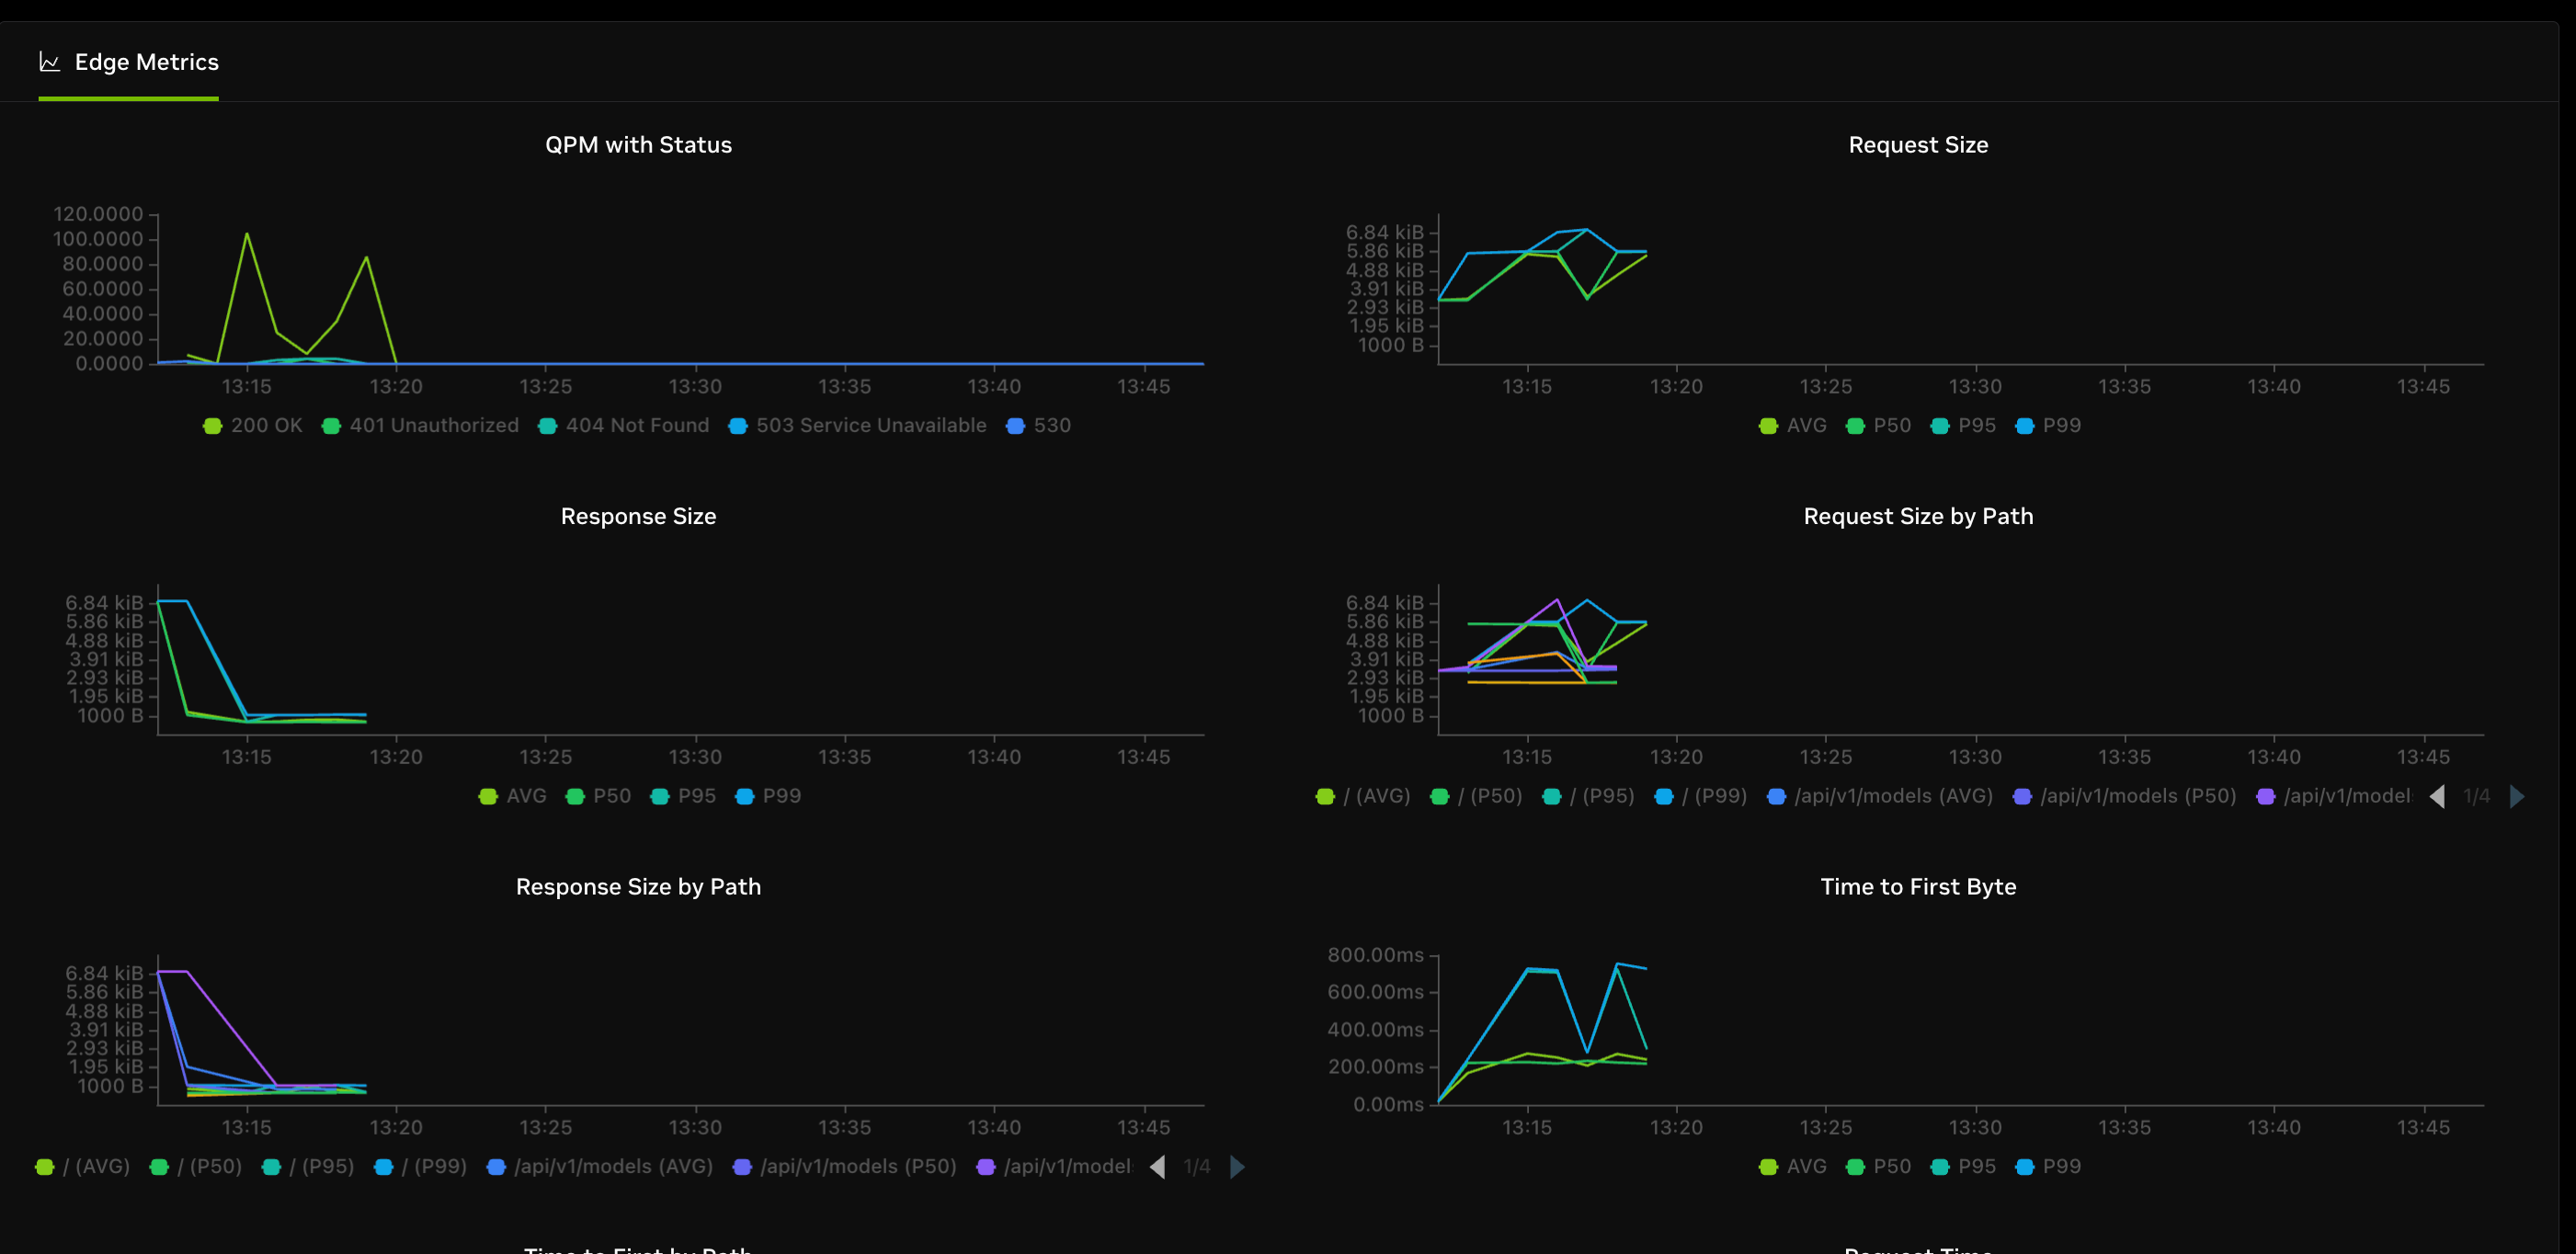The width and height of the screenshot is (2576, 1254).
Task: Click the Request Size by Path chart title
Action: coord(1918,516)
